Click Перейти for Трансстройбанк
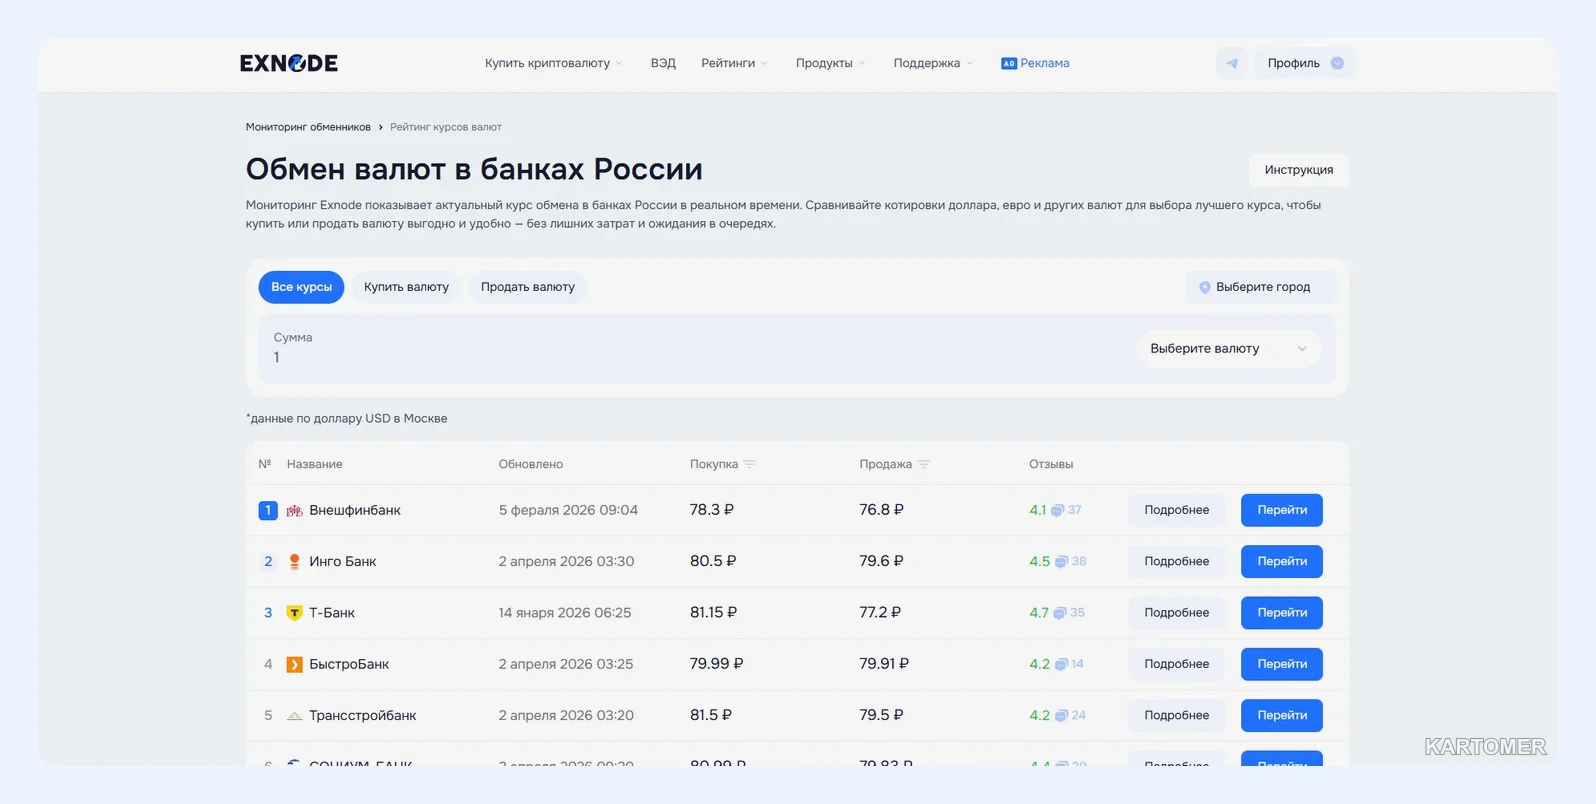 tap(1282, 715)
